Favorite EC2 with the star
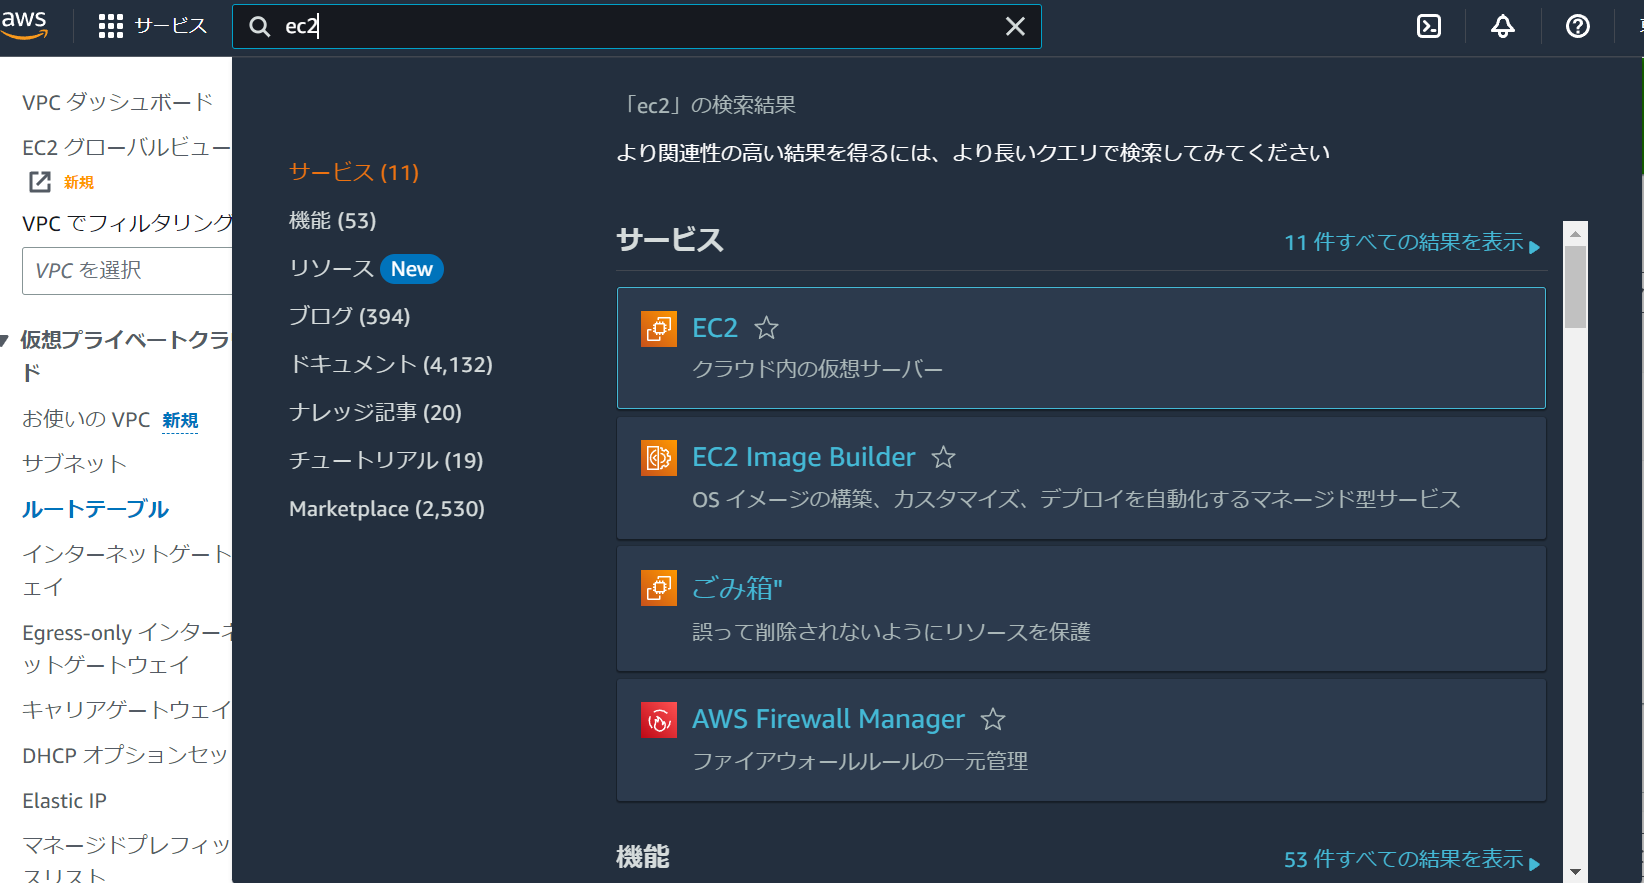This screenshot has height=883, width=1644. coord(766,328)
